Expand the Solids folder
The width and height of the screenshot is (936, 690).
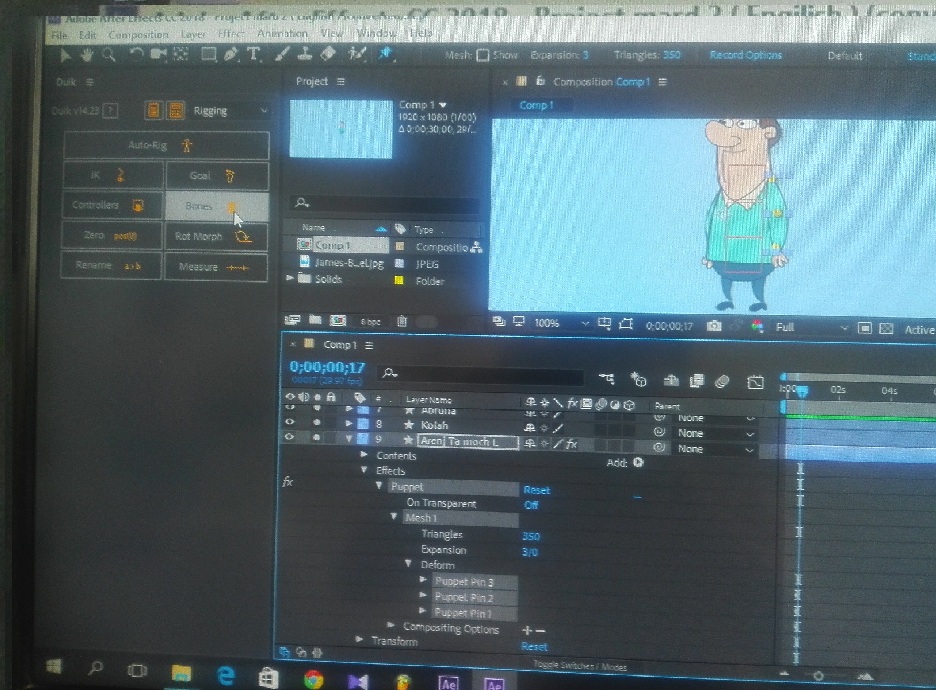(x=290, y=278)
